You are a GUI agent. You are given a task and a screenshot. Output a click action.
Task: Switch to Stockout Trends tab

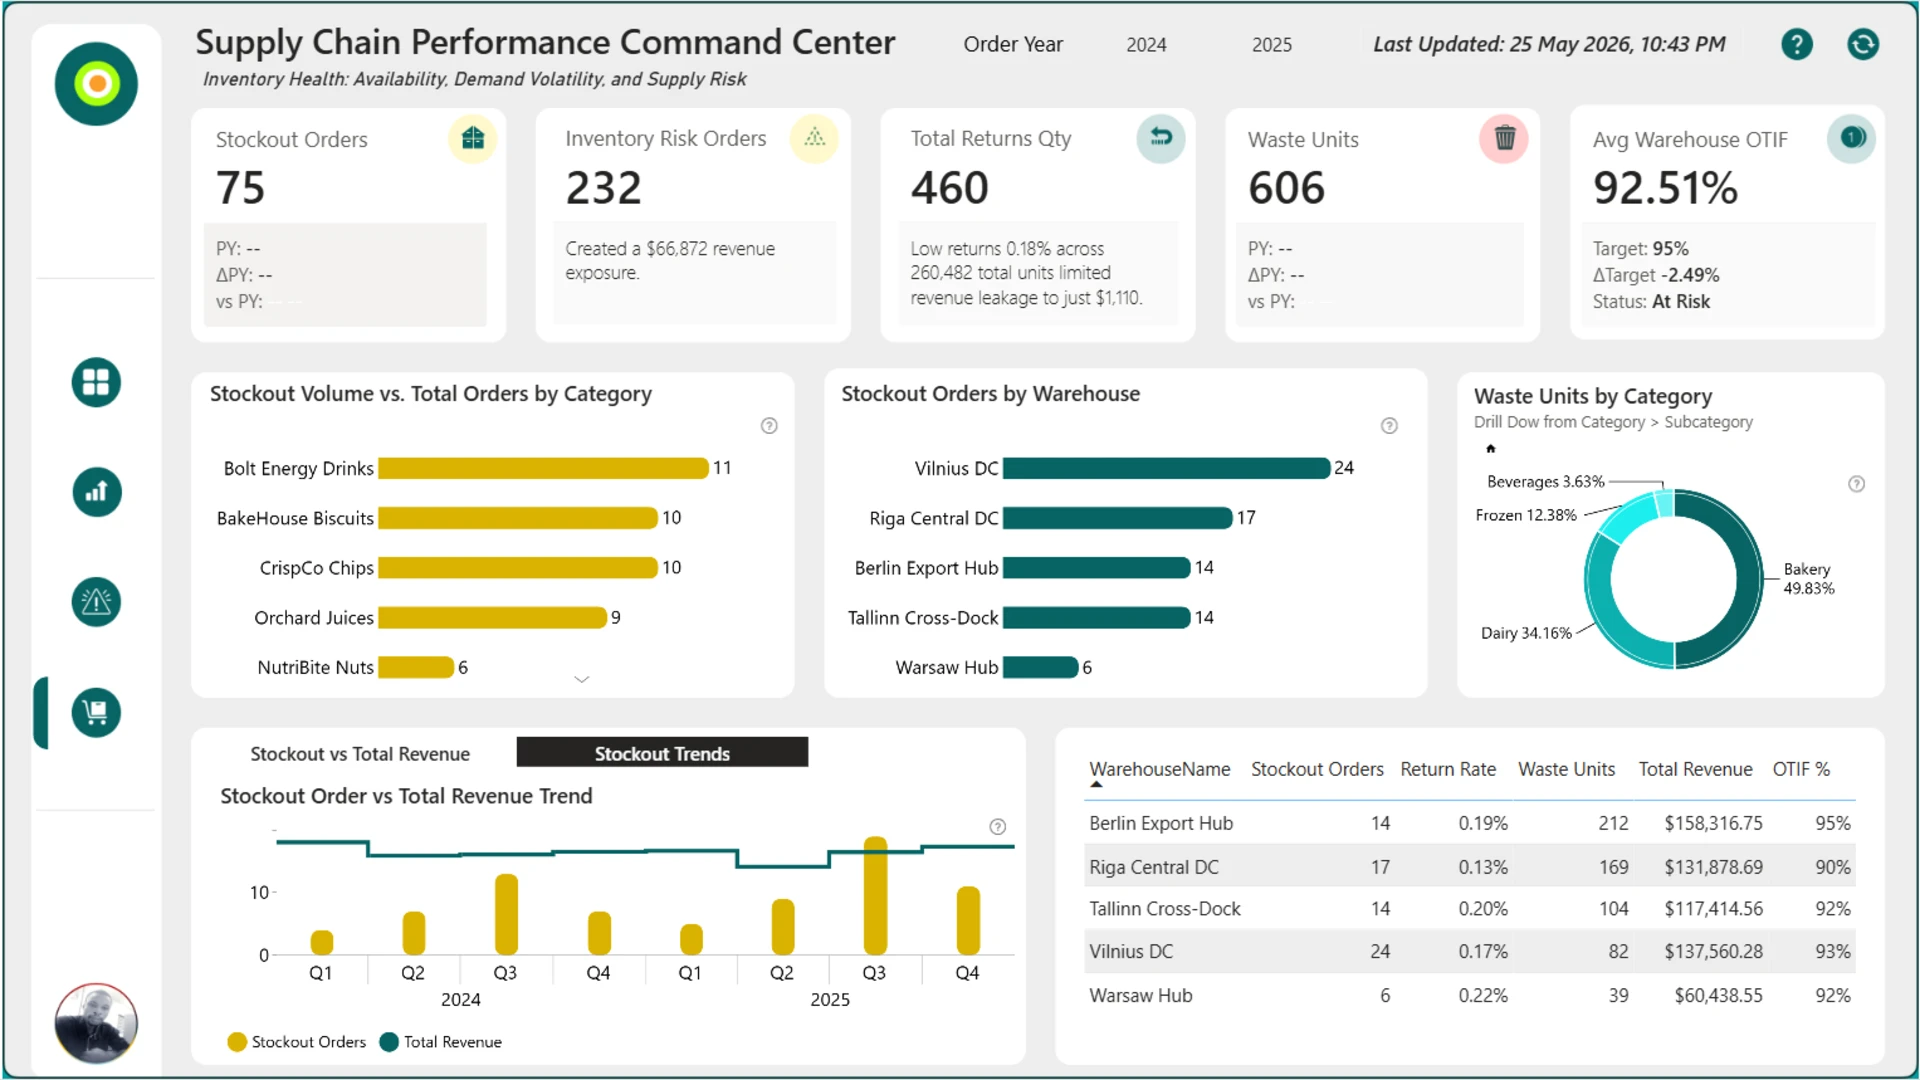pos(662,753)
